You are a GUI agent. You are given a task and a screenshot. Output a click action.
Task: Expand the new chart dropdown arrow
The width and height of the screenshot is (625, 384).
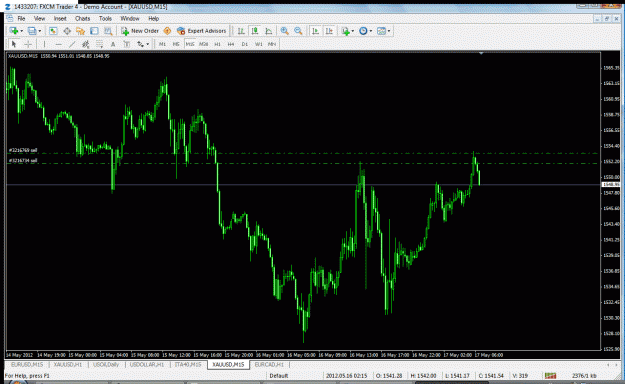tap(22, 31)
